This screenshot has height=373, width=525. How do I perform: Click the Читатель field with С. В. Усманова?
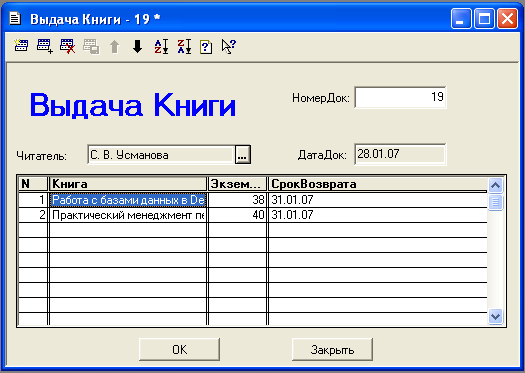point(161,155)
